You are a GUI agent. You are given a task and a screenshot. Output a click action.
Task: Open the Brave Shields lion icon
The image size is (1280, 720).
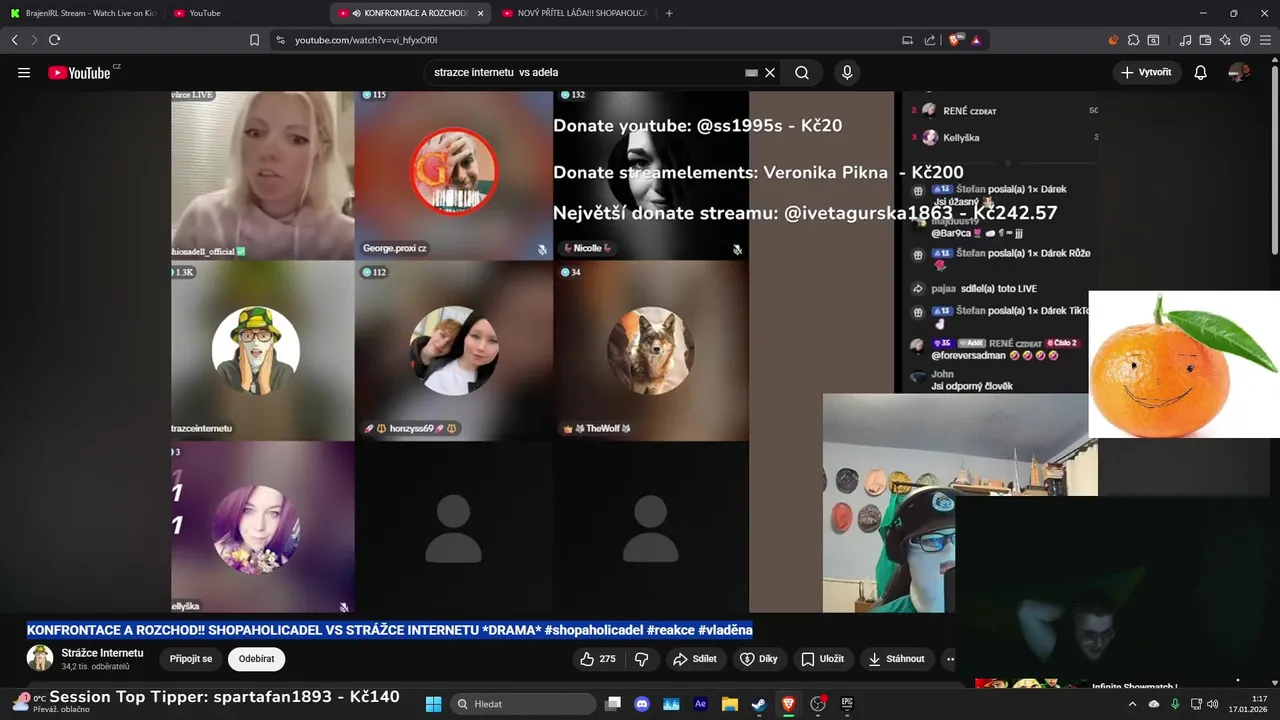click(955, 40)
